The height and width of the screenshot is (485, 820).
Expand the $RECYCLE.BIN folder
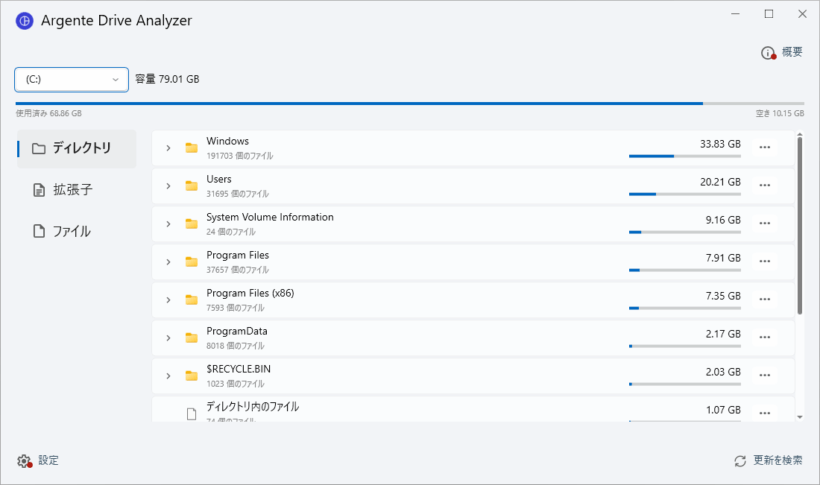168,376
